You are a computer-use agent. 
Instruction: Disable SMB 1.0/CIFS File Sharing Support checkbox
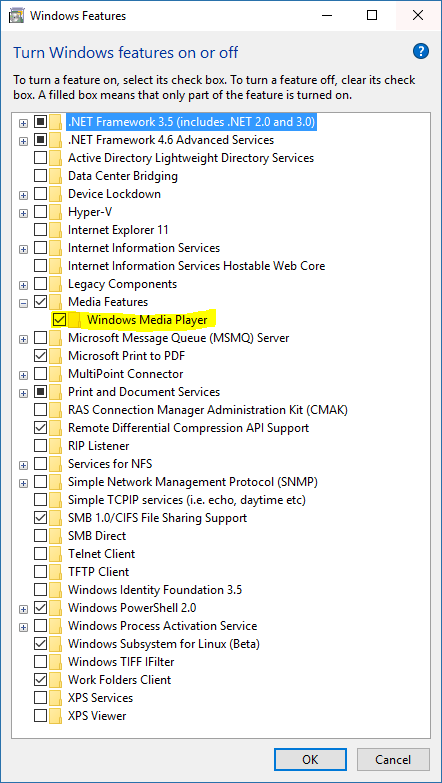[40, 518]
